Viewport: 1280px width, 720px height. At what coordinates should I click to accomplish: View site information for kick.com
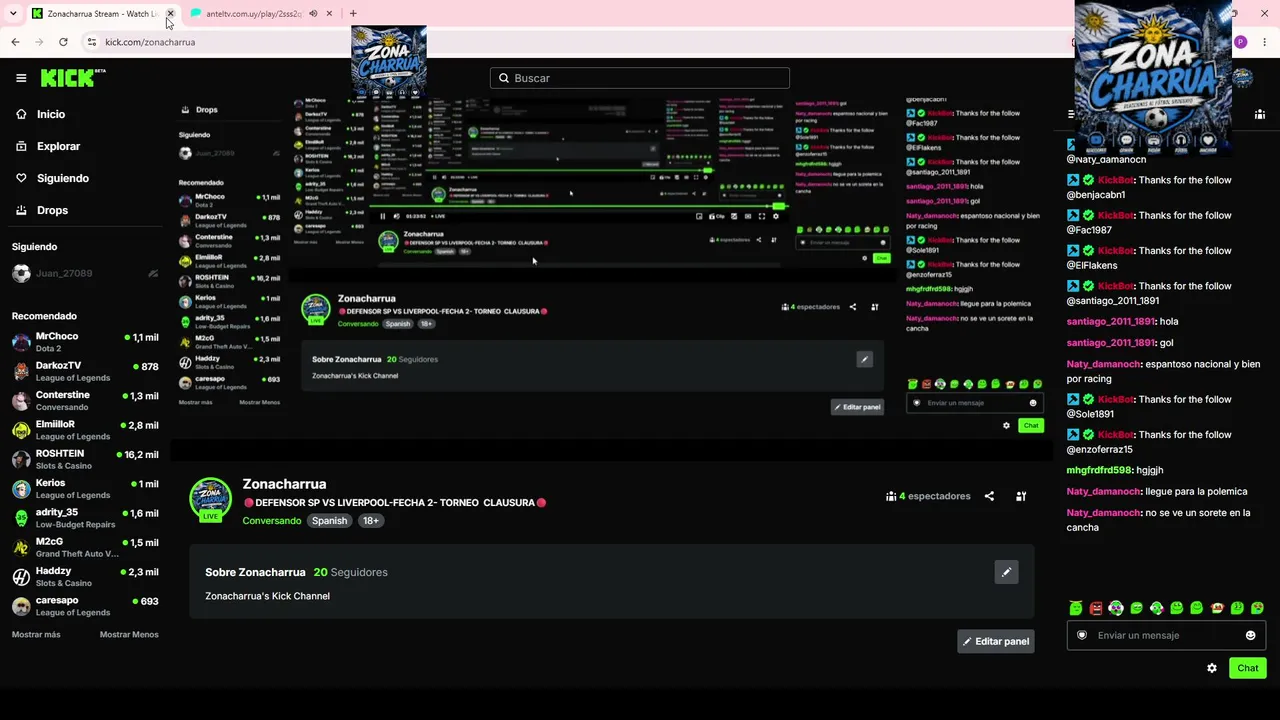pos(92,42)
